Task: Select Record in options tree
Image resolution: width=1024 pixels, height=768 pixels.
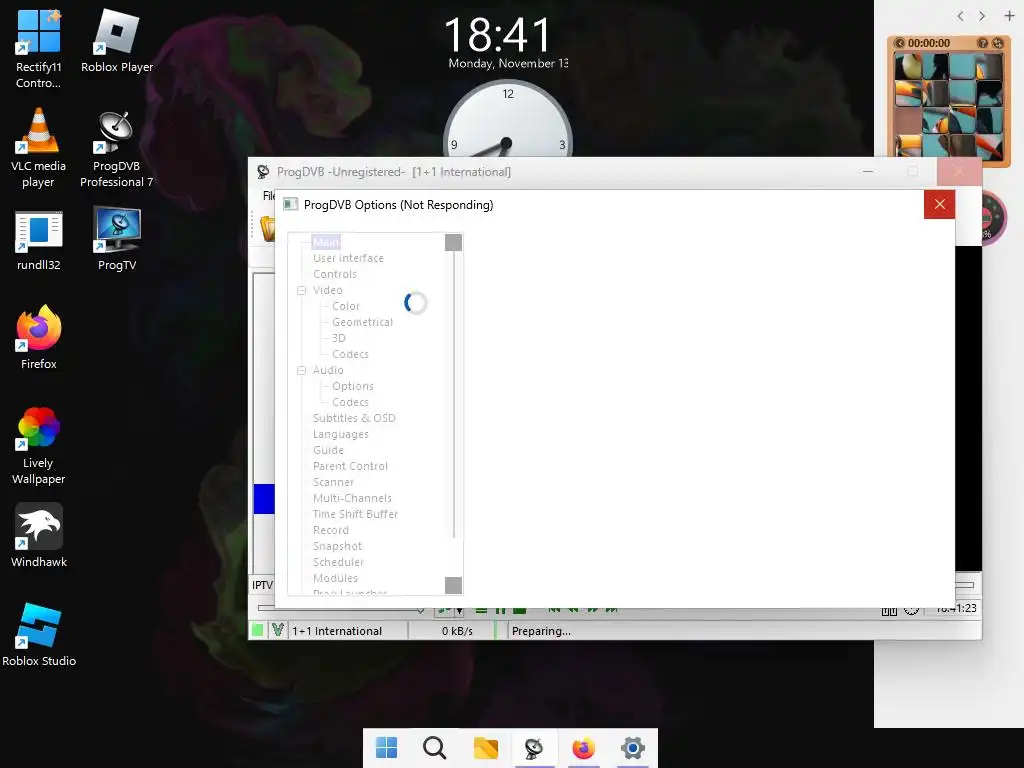Action: (x=330, y=530)
